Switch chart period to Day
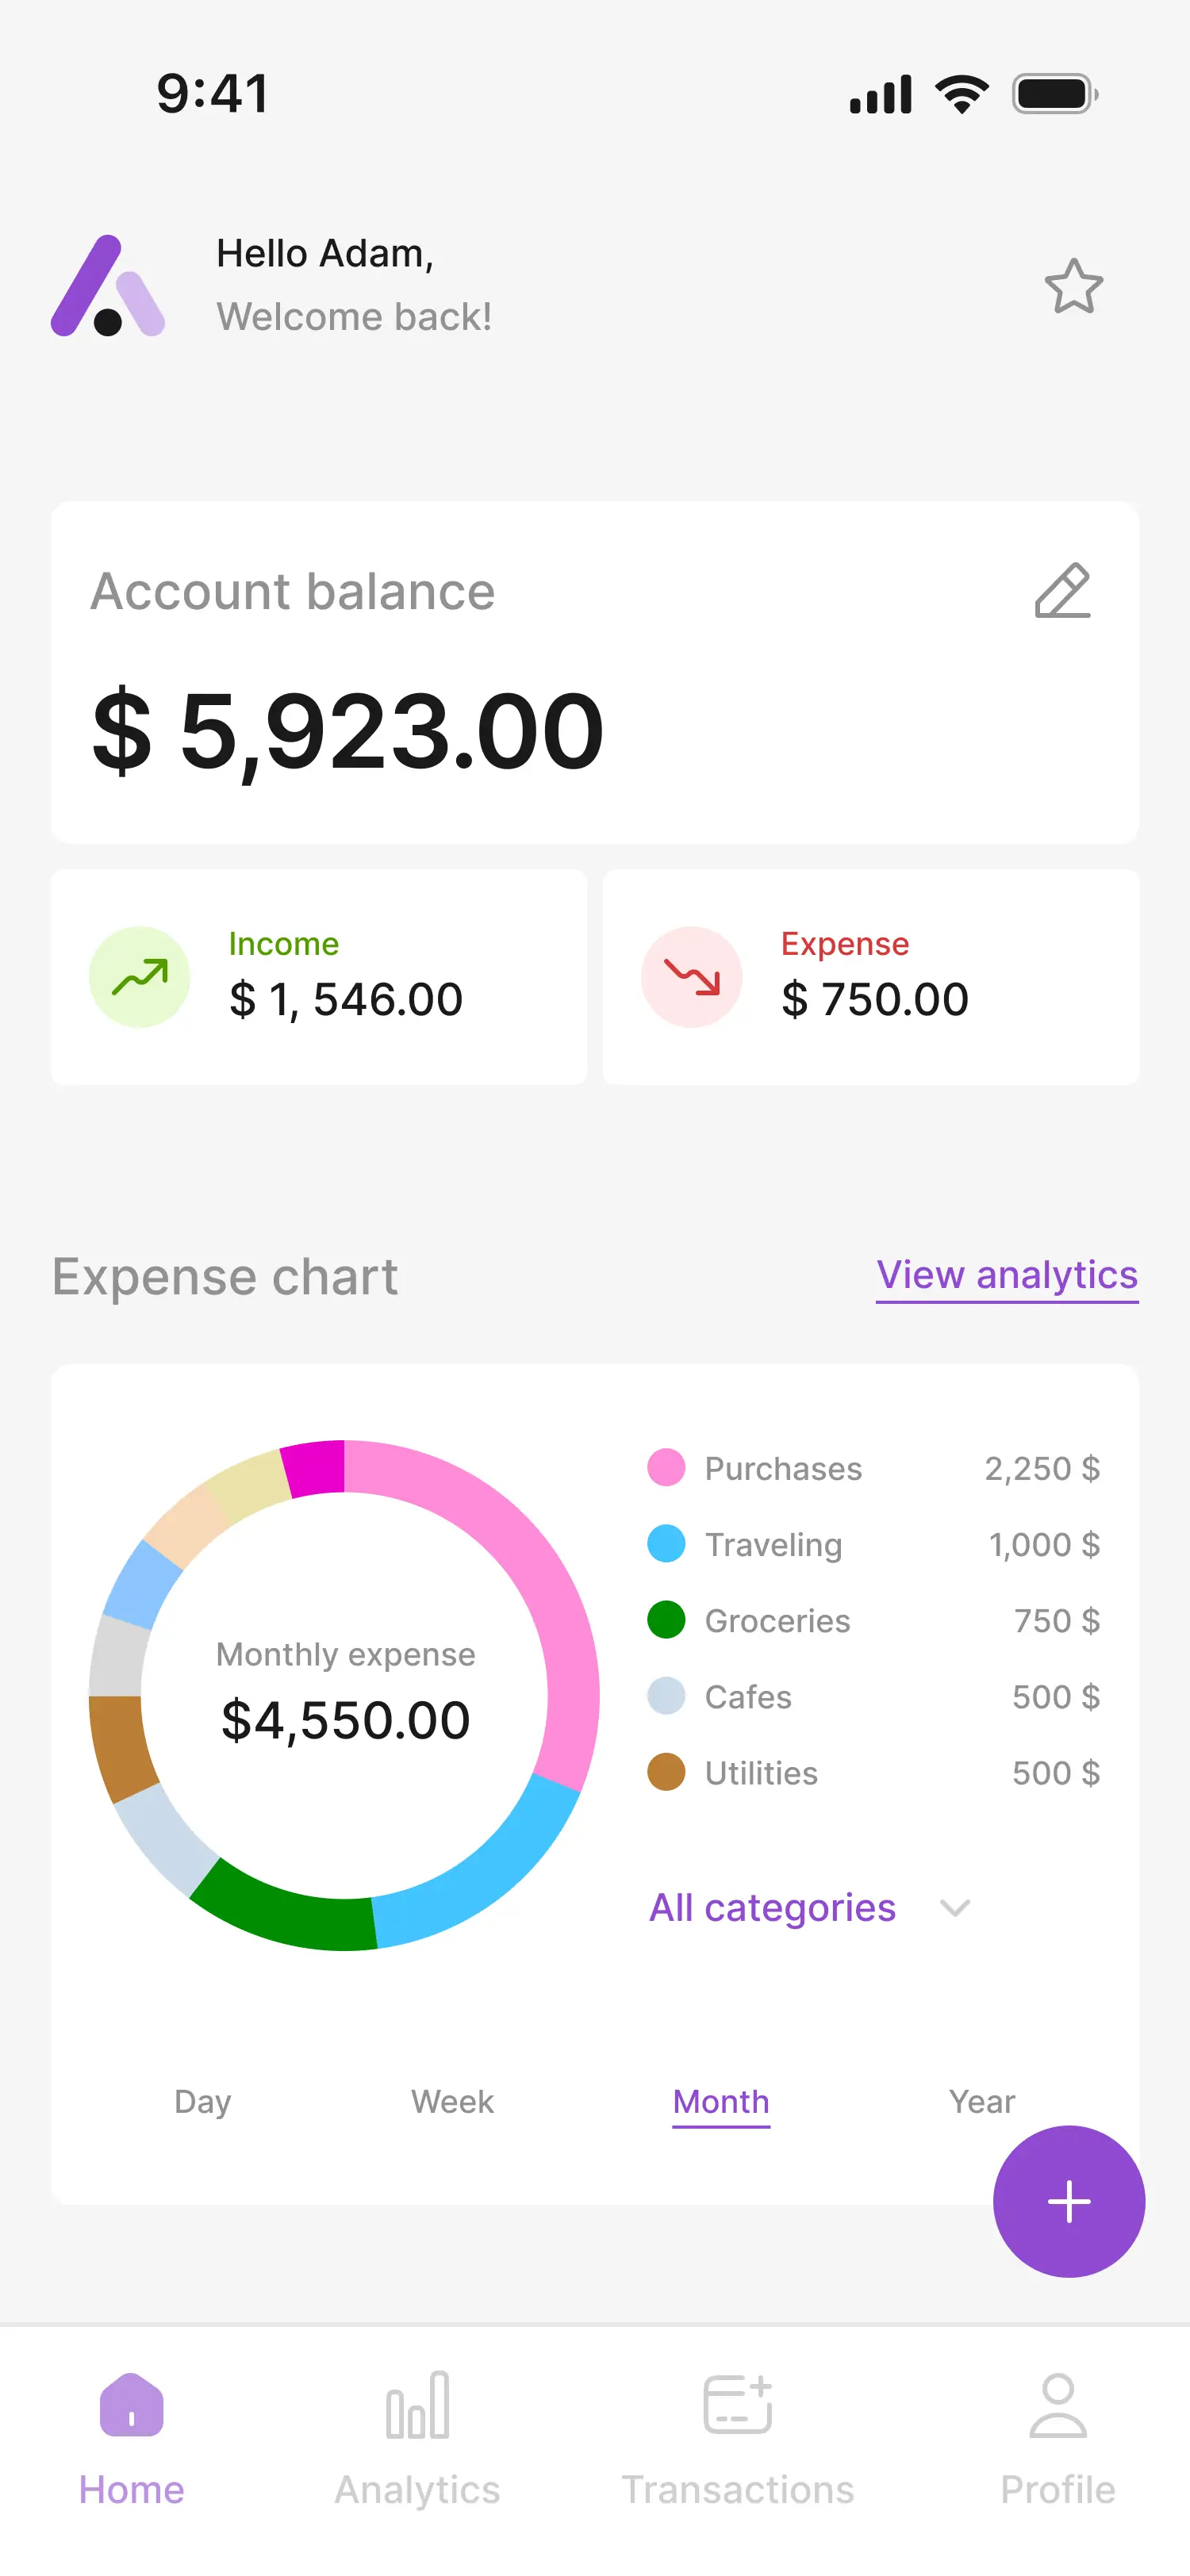The image size is (1190, 2576). click(202, 2101)
